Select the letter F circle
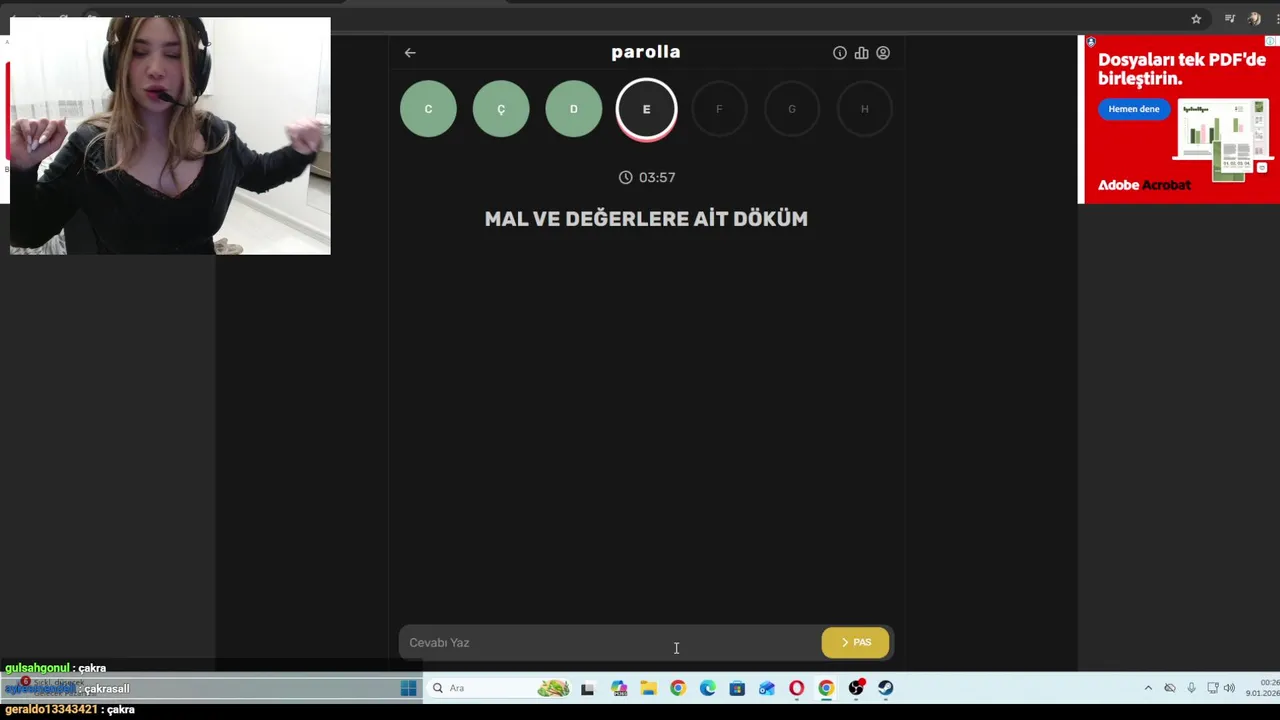Image resolution: width=1280 pixels, height=720 pixels. point(719,109)
